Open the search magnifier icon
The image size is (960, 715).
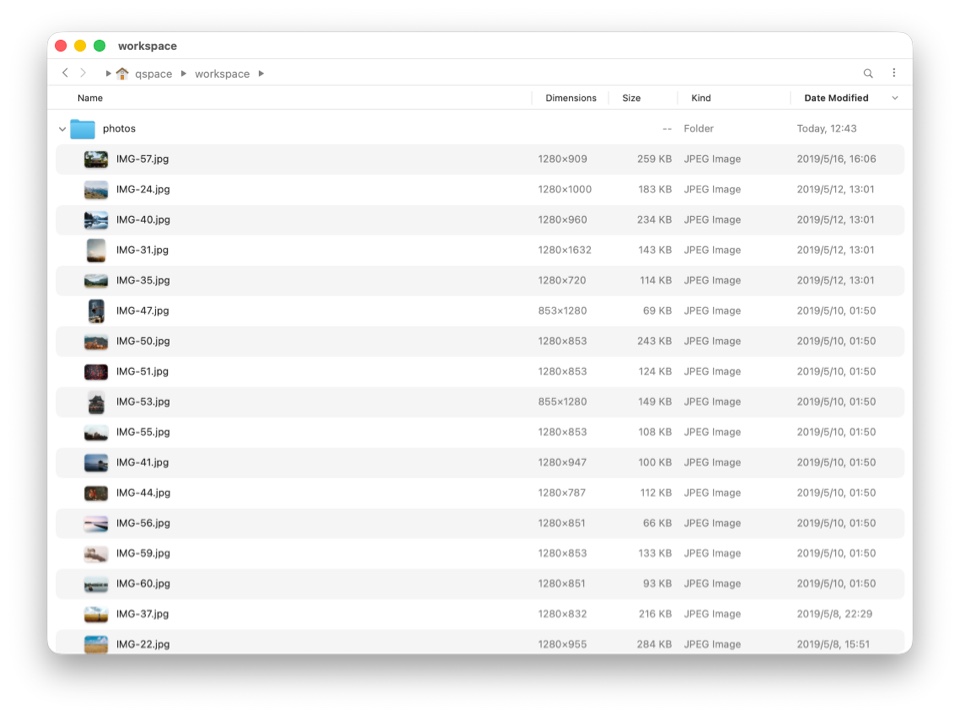(868, 73)
